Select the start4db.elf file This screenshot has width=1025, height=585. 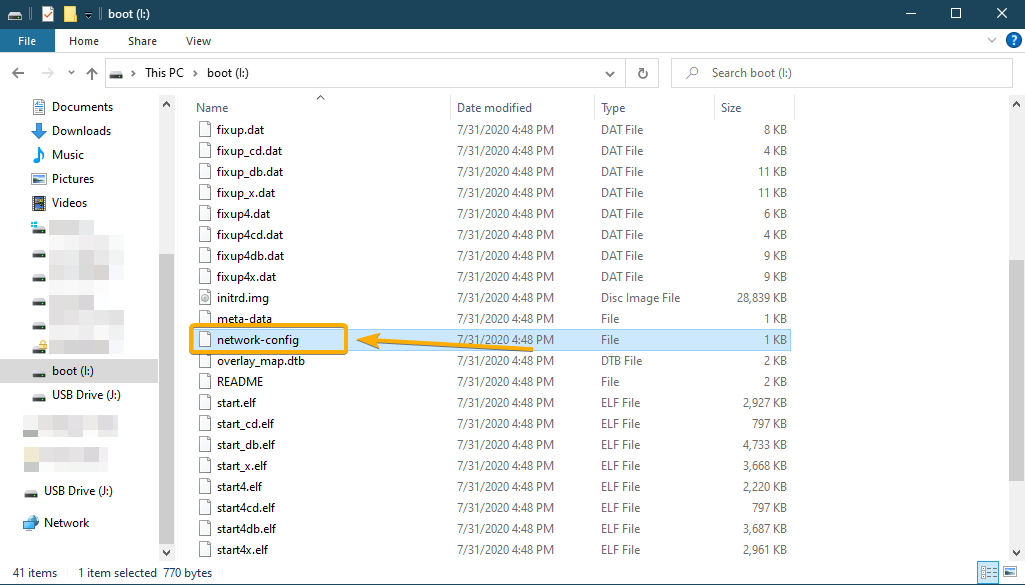click(x=246, y=528)
